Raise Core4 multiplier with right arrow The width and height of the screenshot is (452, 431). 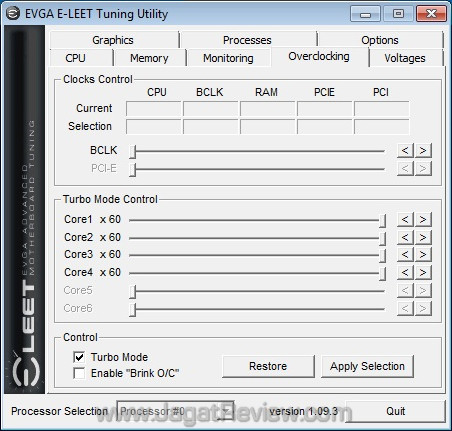pos(423,273)
